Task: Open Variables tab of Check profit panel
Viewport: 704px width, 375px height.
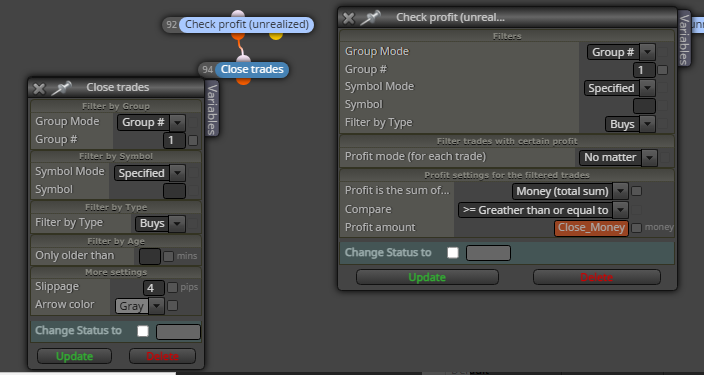Action: pos(684,40)
